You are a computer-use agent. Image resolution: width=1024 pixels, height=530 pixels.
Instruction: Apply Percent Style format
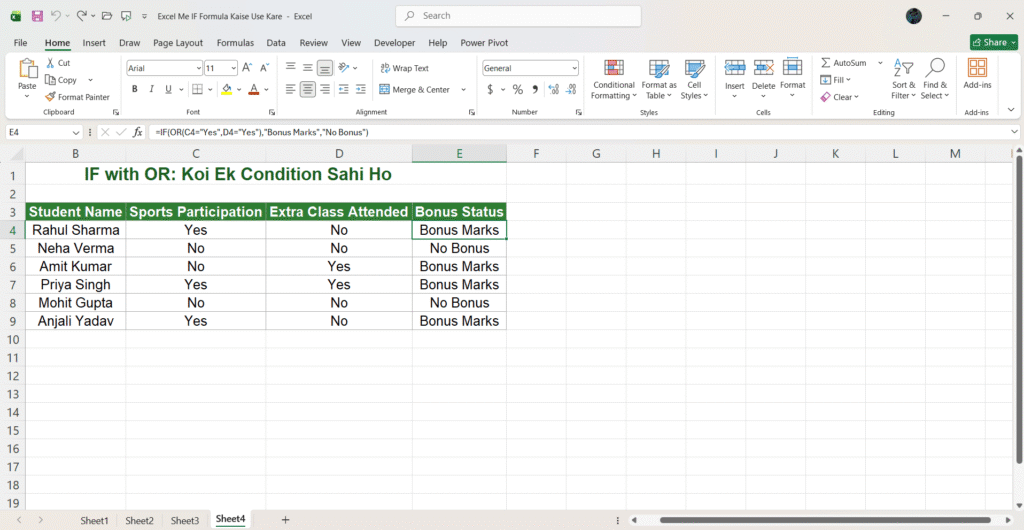518,89
